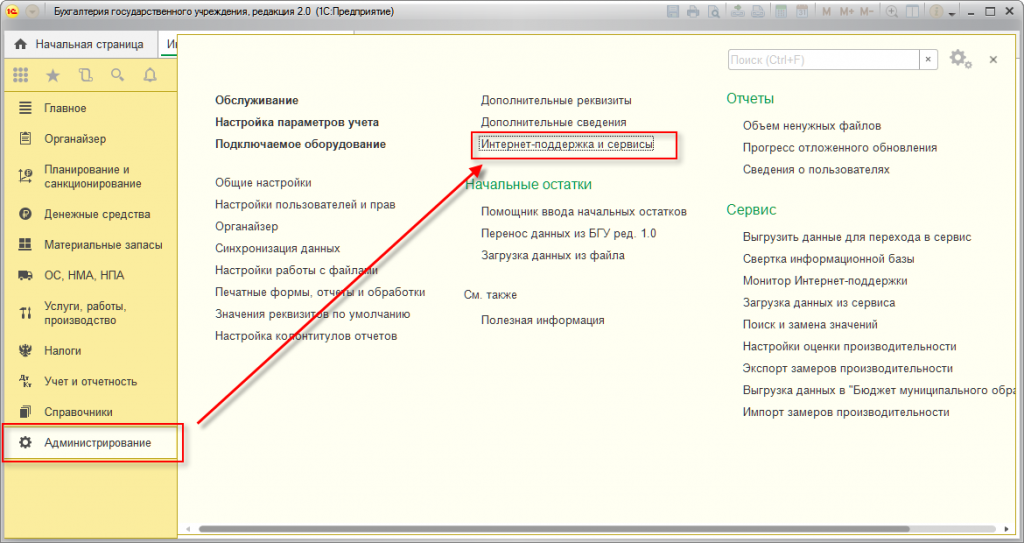Open Помощник ввода начальных остатков
This screenshot has height=543, width=1024.
[x=584, y=212]
